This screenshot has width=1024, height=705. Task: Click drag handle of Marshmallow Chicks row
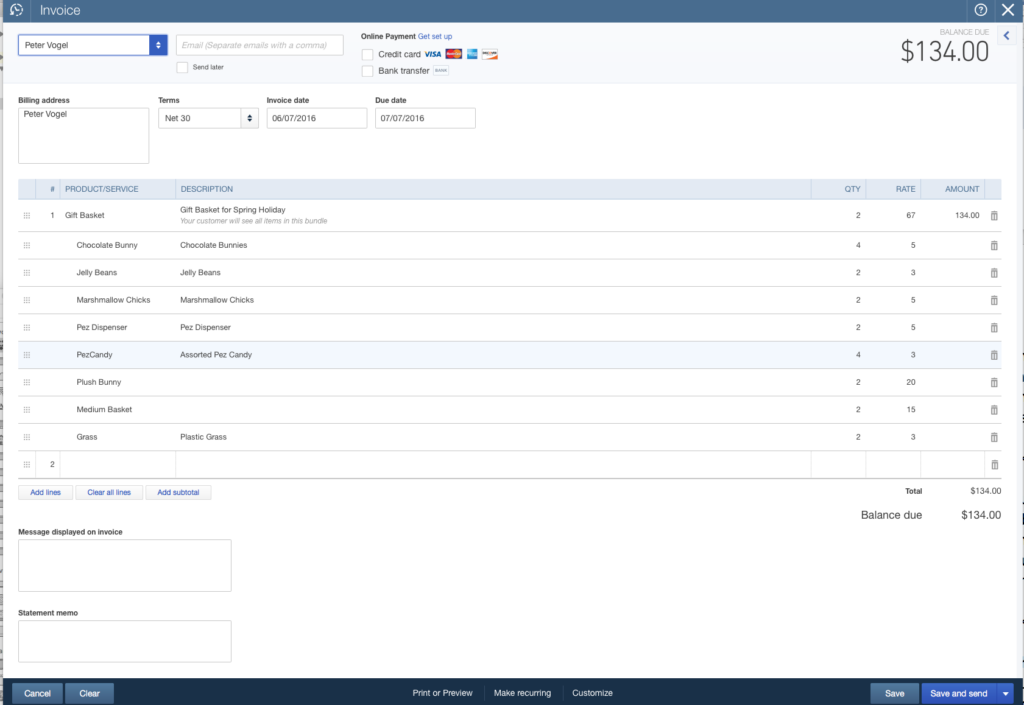[27, 300]
